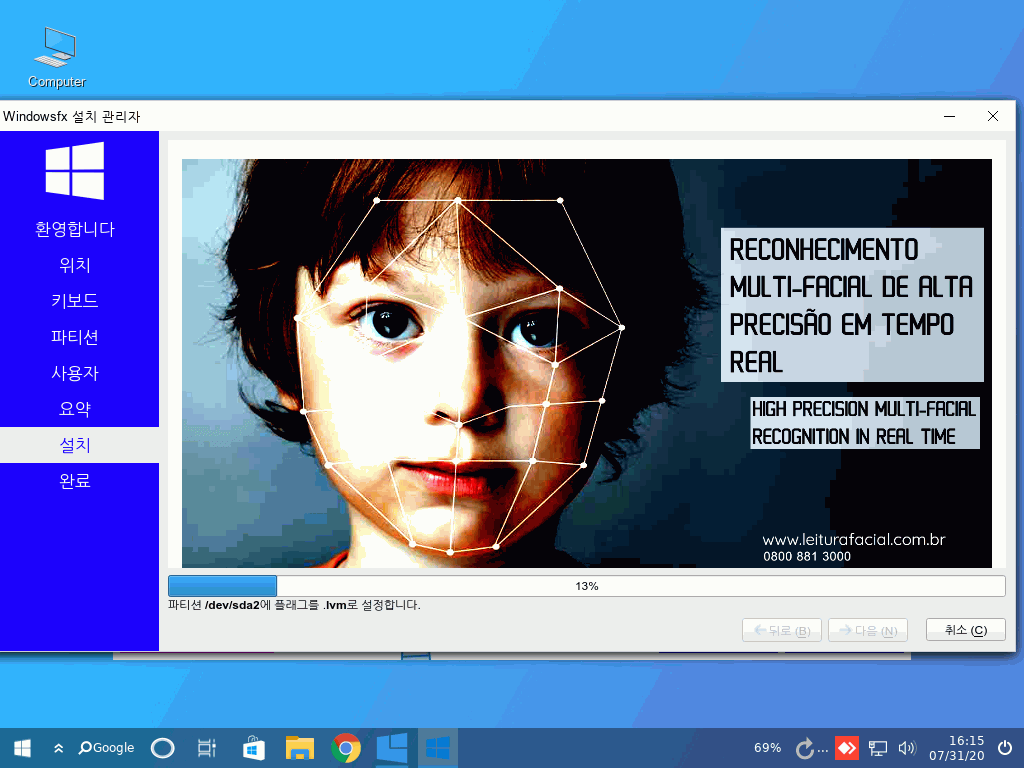Viewport: 1024px width, 768px height.
Task: Select the 키보드 step in the sidebar
Action: [x=75, y=301]
